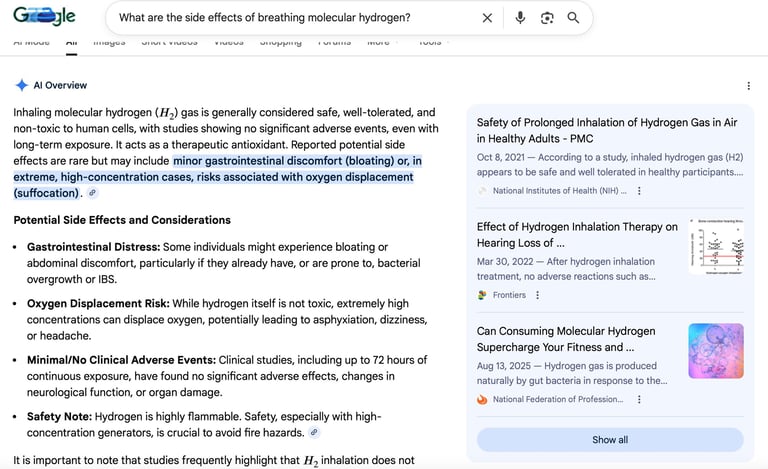This screenshot has width=768, height=469.
Task: Open the three-dot menu beside National Federation of Profession...
Action: (x=639, y=399)
